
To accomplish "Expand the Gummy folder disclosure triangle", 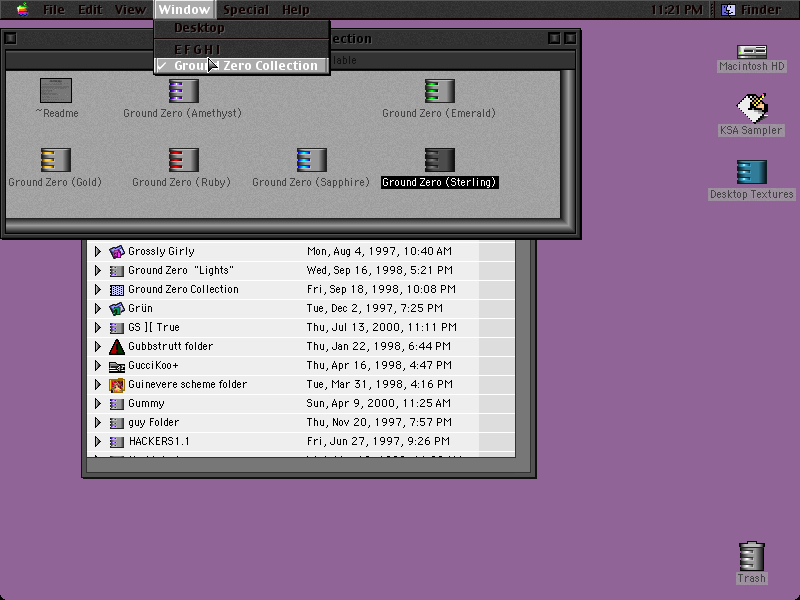I will (97, 404).
